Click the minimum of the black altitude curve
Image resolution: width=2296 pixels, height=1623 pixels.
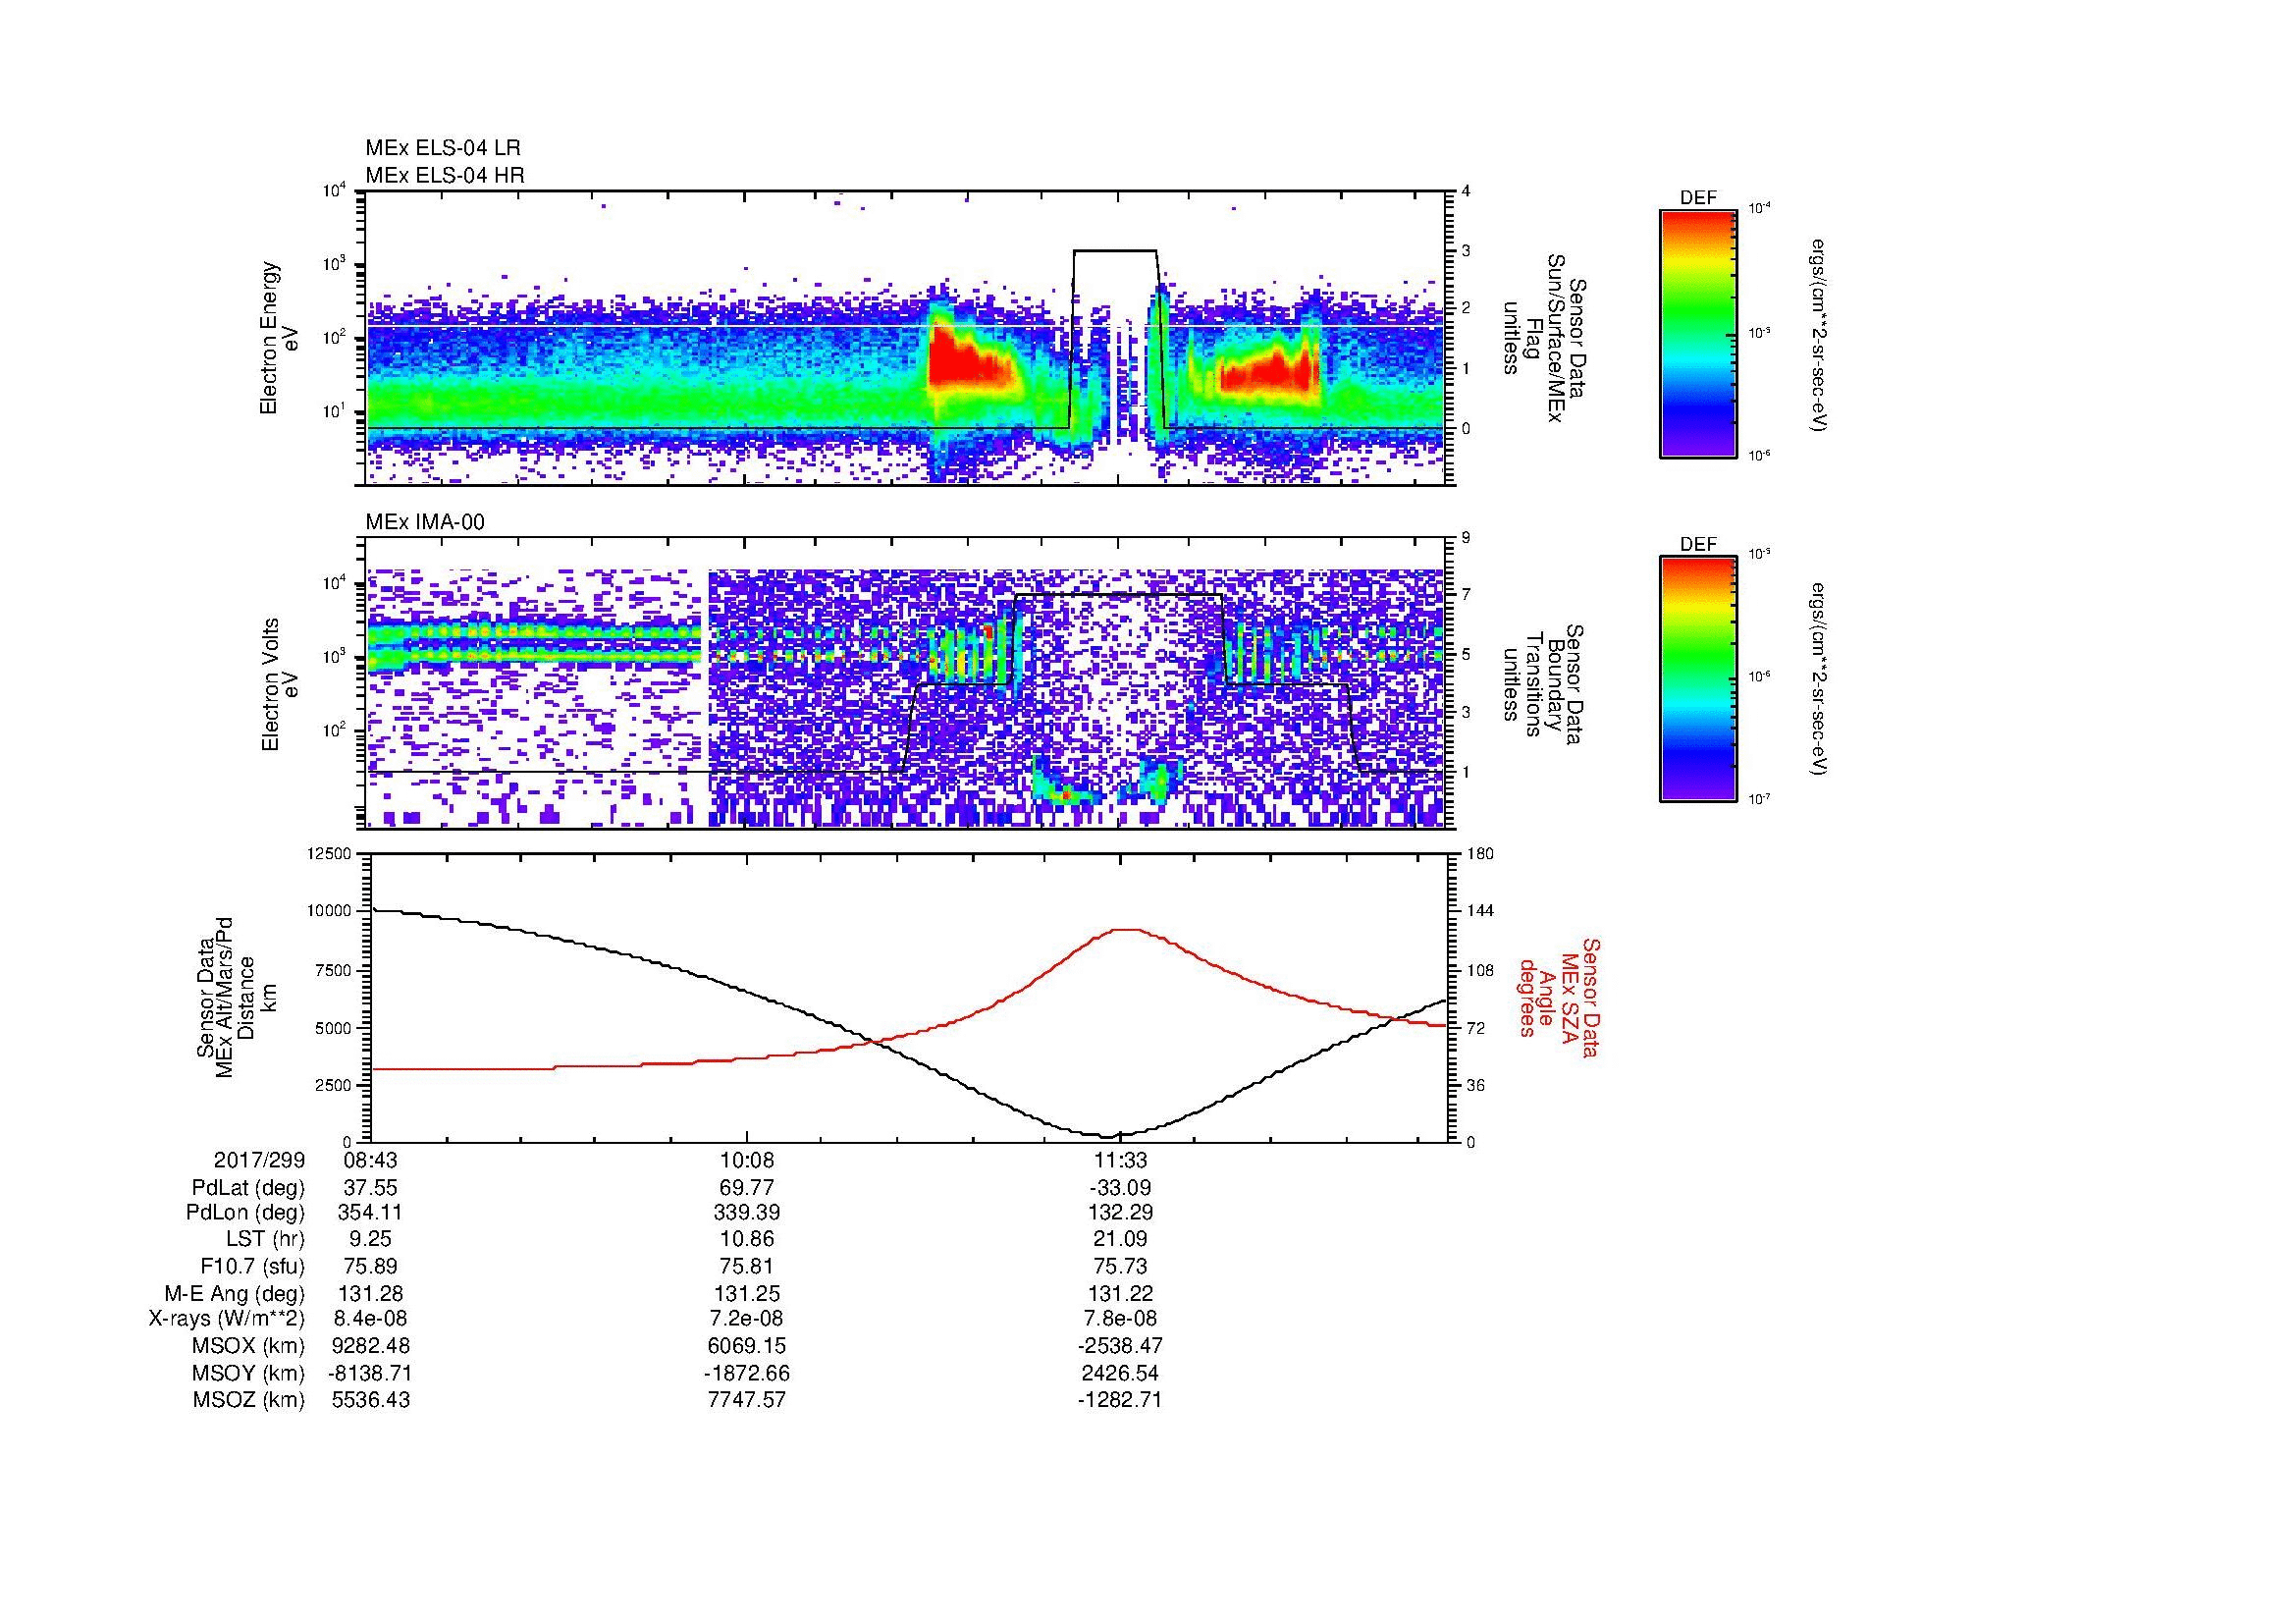pos(1107,1136)
